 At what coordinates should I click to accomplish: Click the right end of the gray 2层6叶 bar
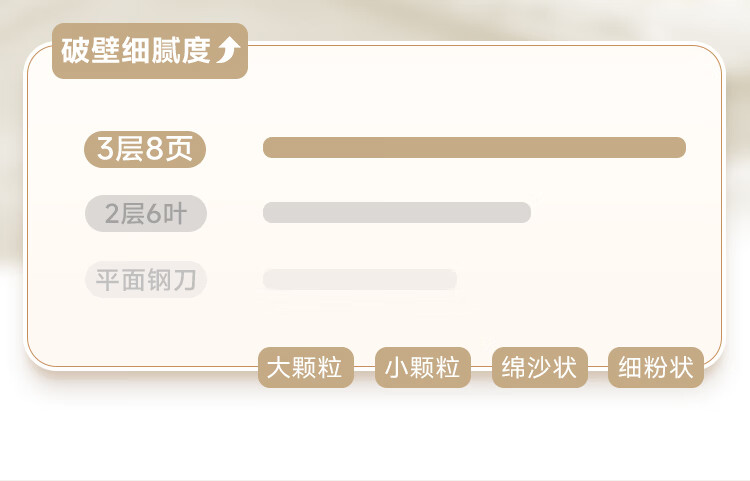523,212
